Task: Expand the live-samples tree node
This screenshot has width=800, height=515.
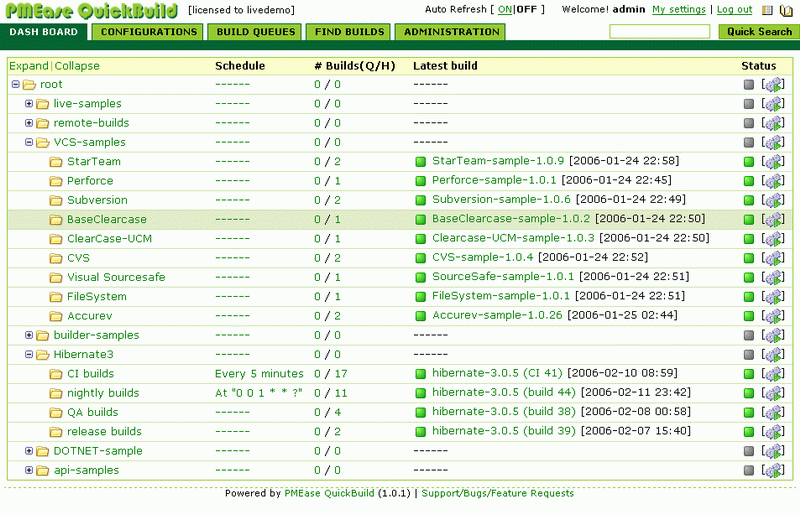Action: point(29,104)
